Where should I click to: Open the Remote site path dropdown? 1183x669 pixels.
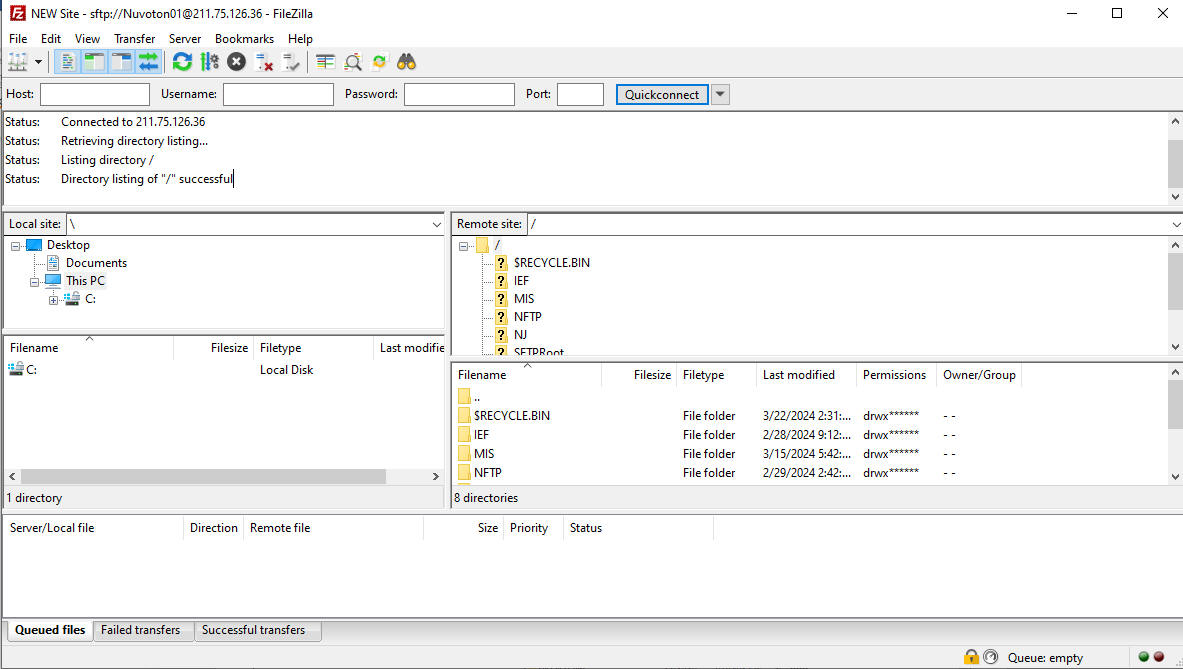(1175, 225)
